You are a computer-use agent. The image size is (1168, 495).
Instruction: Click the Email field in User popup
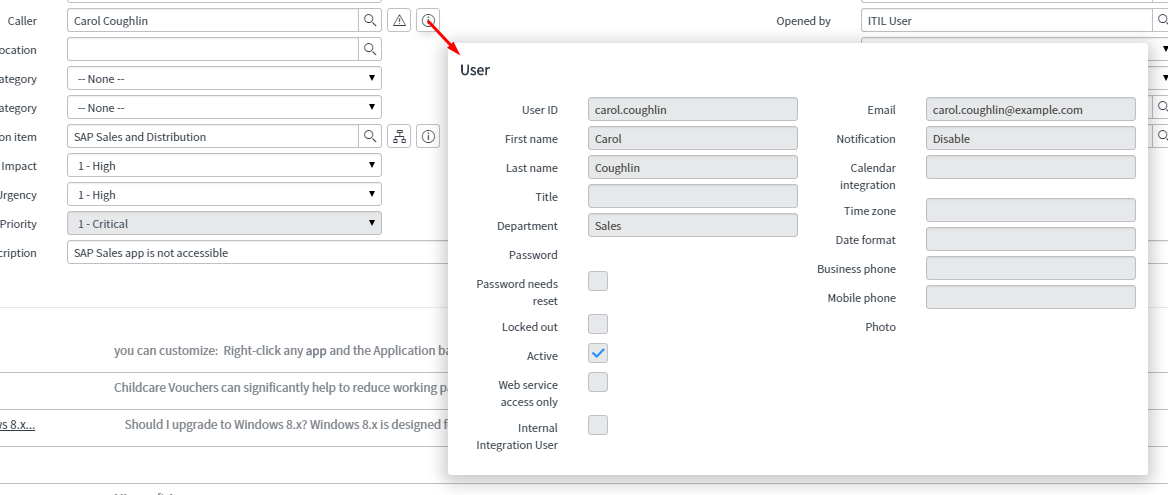1030,110
